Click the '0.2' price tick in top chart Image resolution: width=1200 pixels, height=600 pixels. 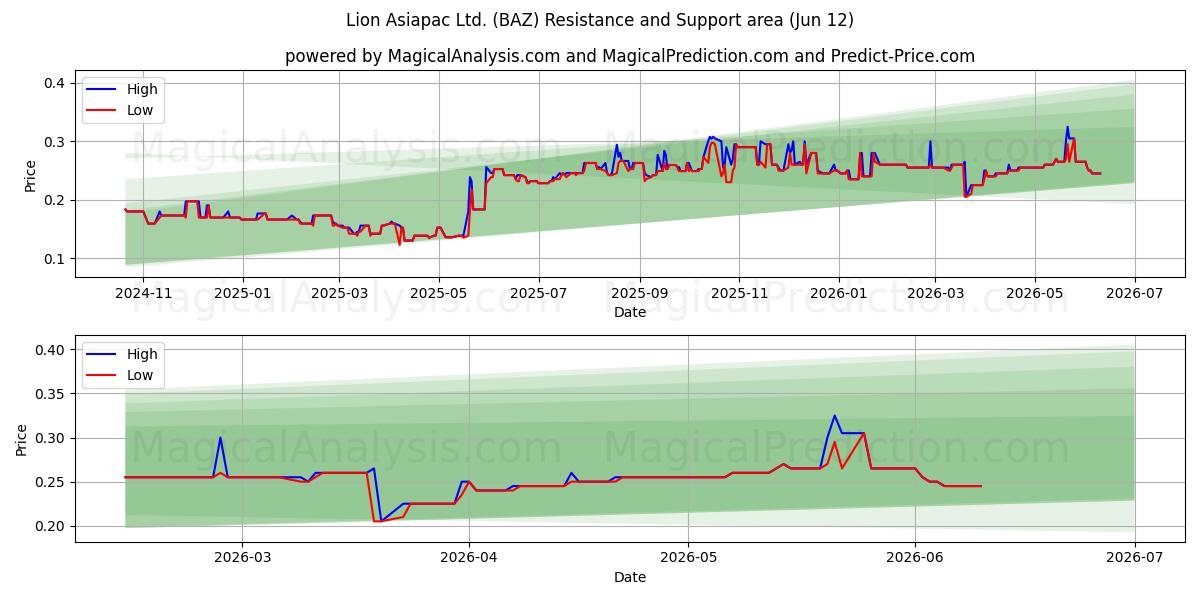56,200
